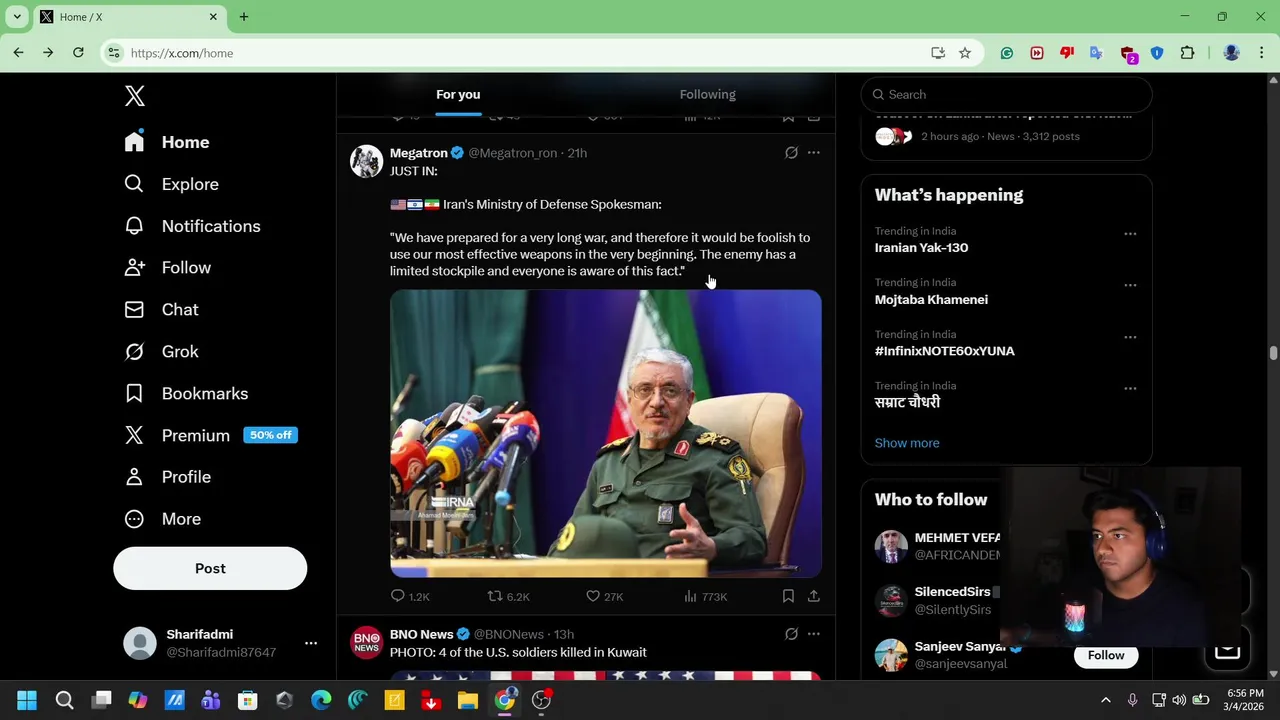This screenshot has height=720, width=1280.
Task: Like the Megatron post showing 27K
Action: coord(604,596)
